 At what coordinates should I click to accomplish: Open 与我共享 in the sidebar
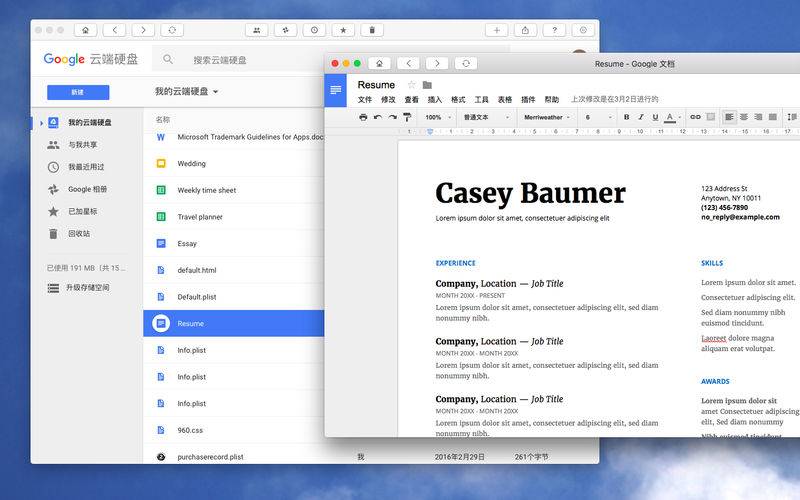(x=82, y=145)
